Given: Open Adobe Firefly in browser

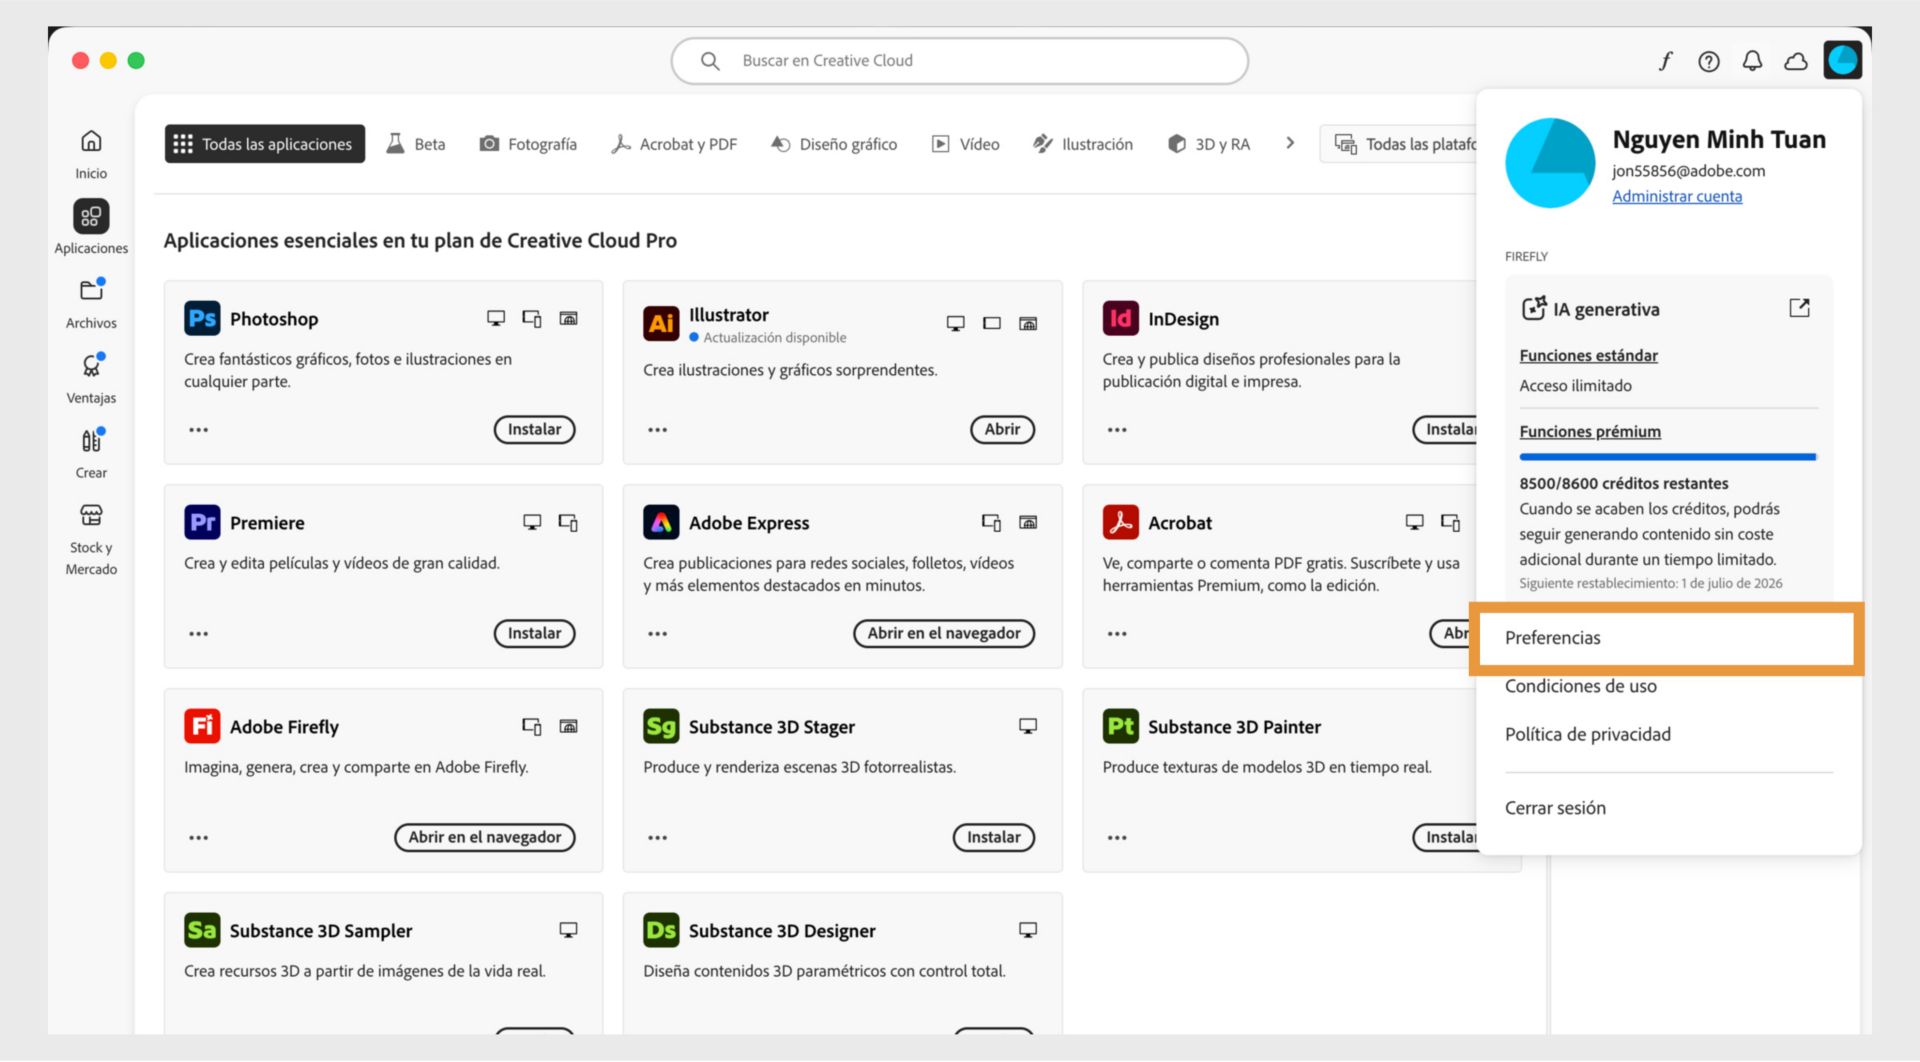Looking at the screenshot, I should point(485,837).
